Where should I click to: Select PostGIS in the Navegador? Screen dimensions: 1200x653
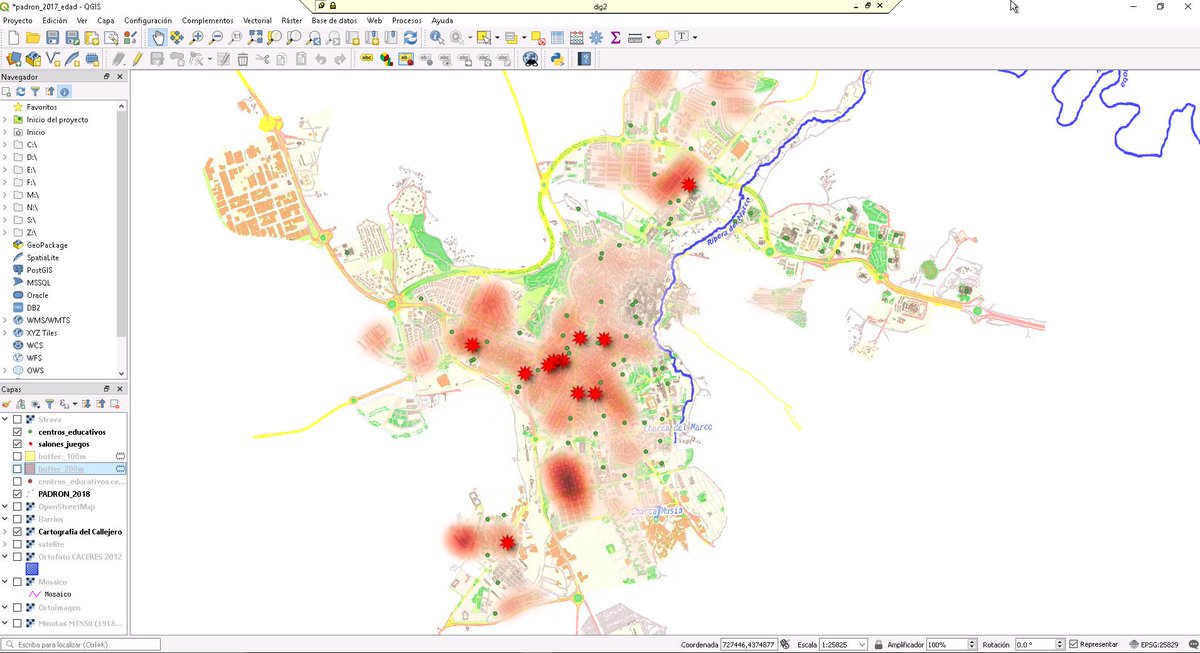click(39, 270)
